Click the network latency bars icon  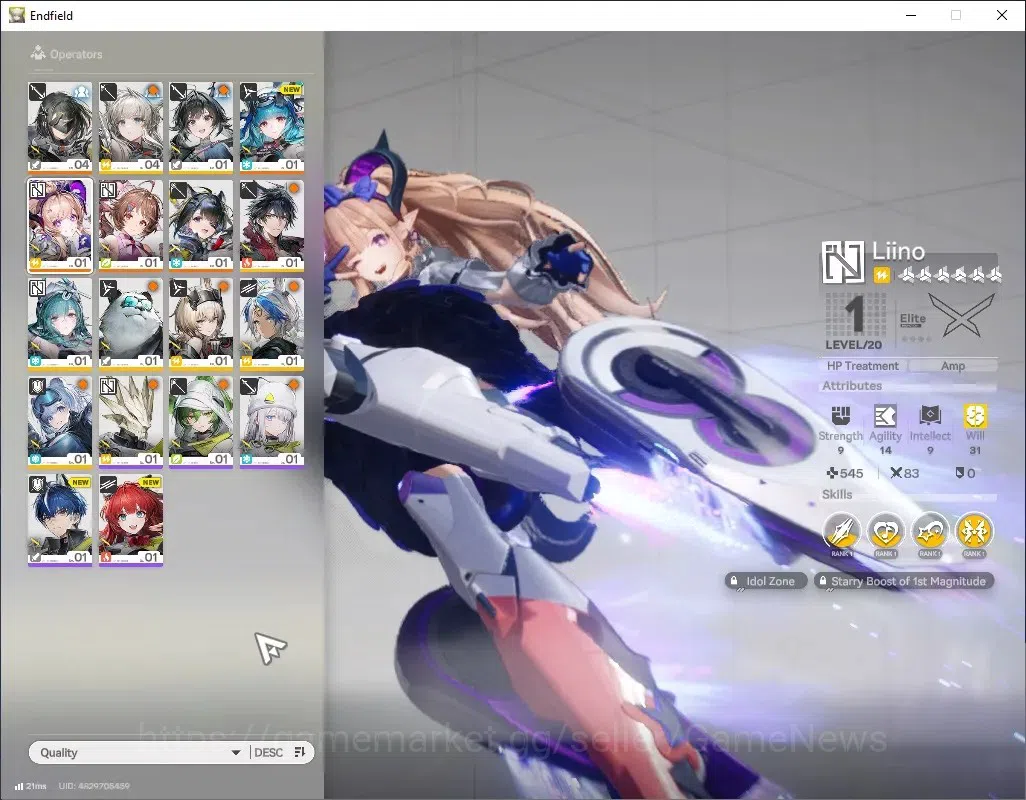click(x=19, y=786)
